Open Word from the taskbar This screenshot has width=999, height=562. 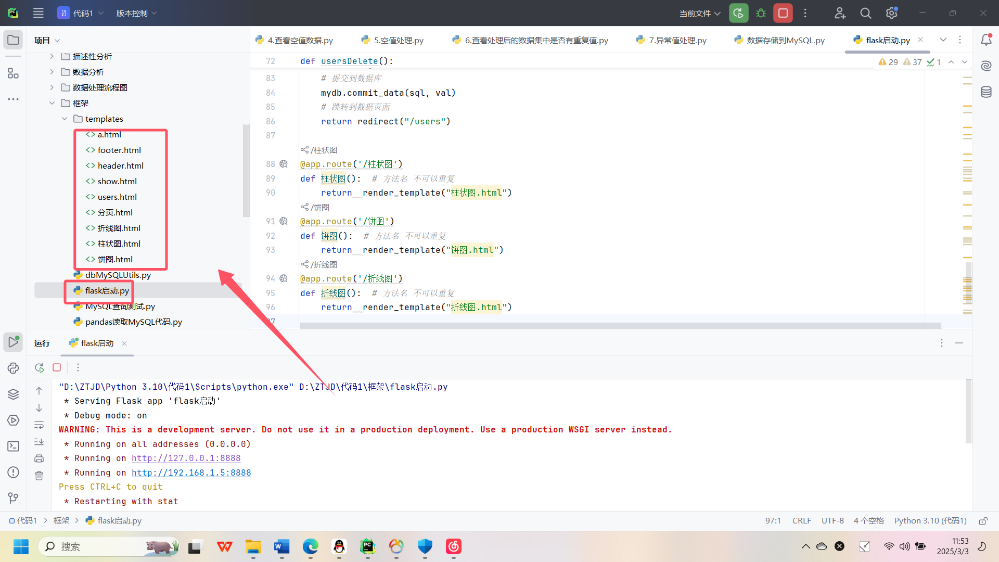point(282,547)
